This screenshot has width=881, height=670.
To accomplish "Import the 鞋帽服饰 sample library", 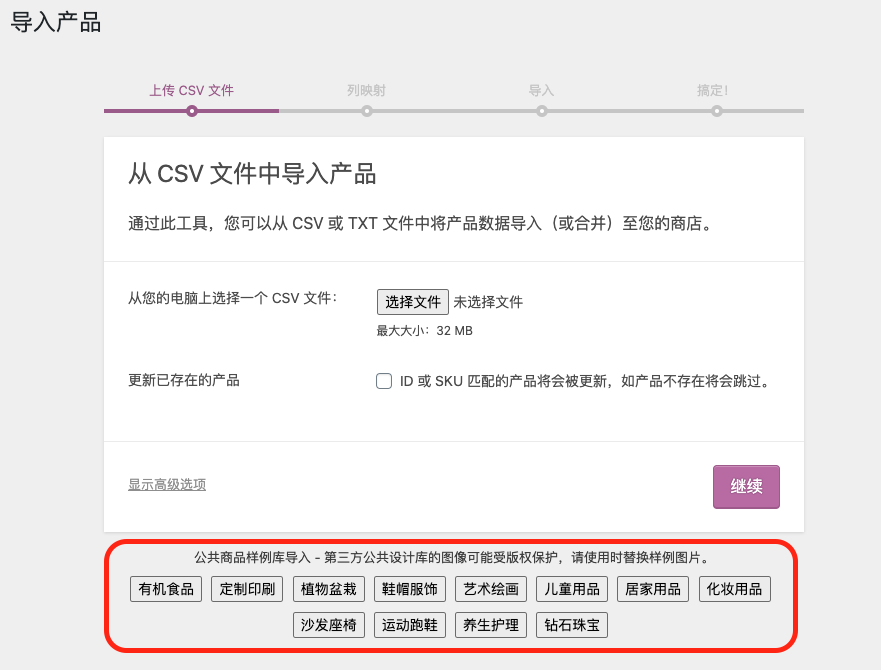I will point(410,589).
